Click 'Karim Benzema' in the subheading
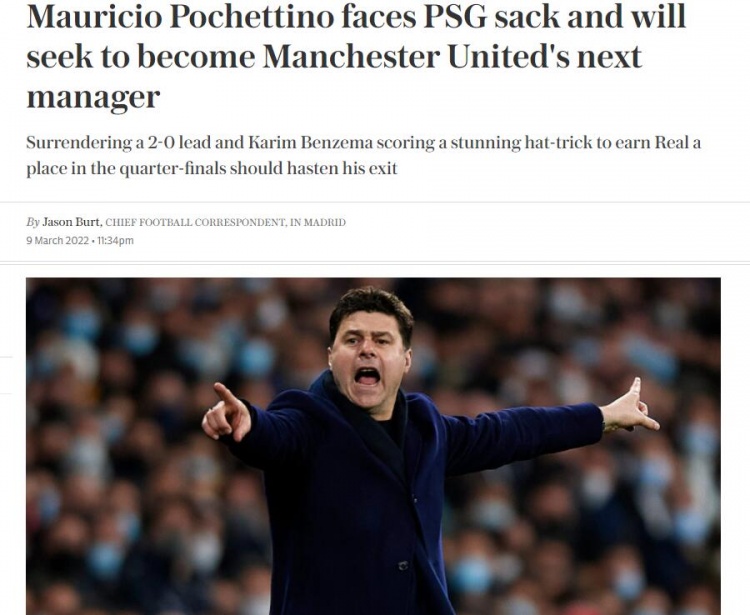 pos(310,143)
